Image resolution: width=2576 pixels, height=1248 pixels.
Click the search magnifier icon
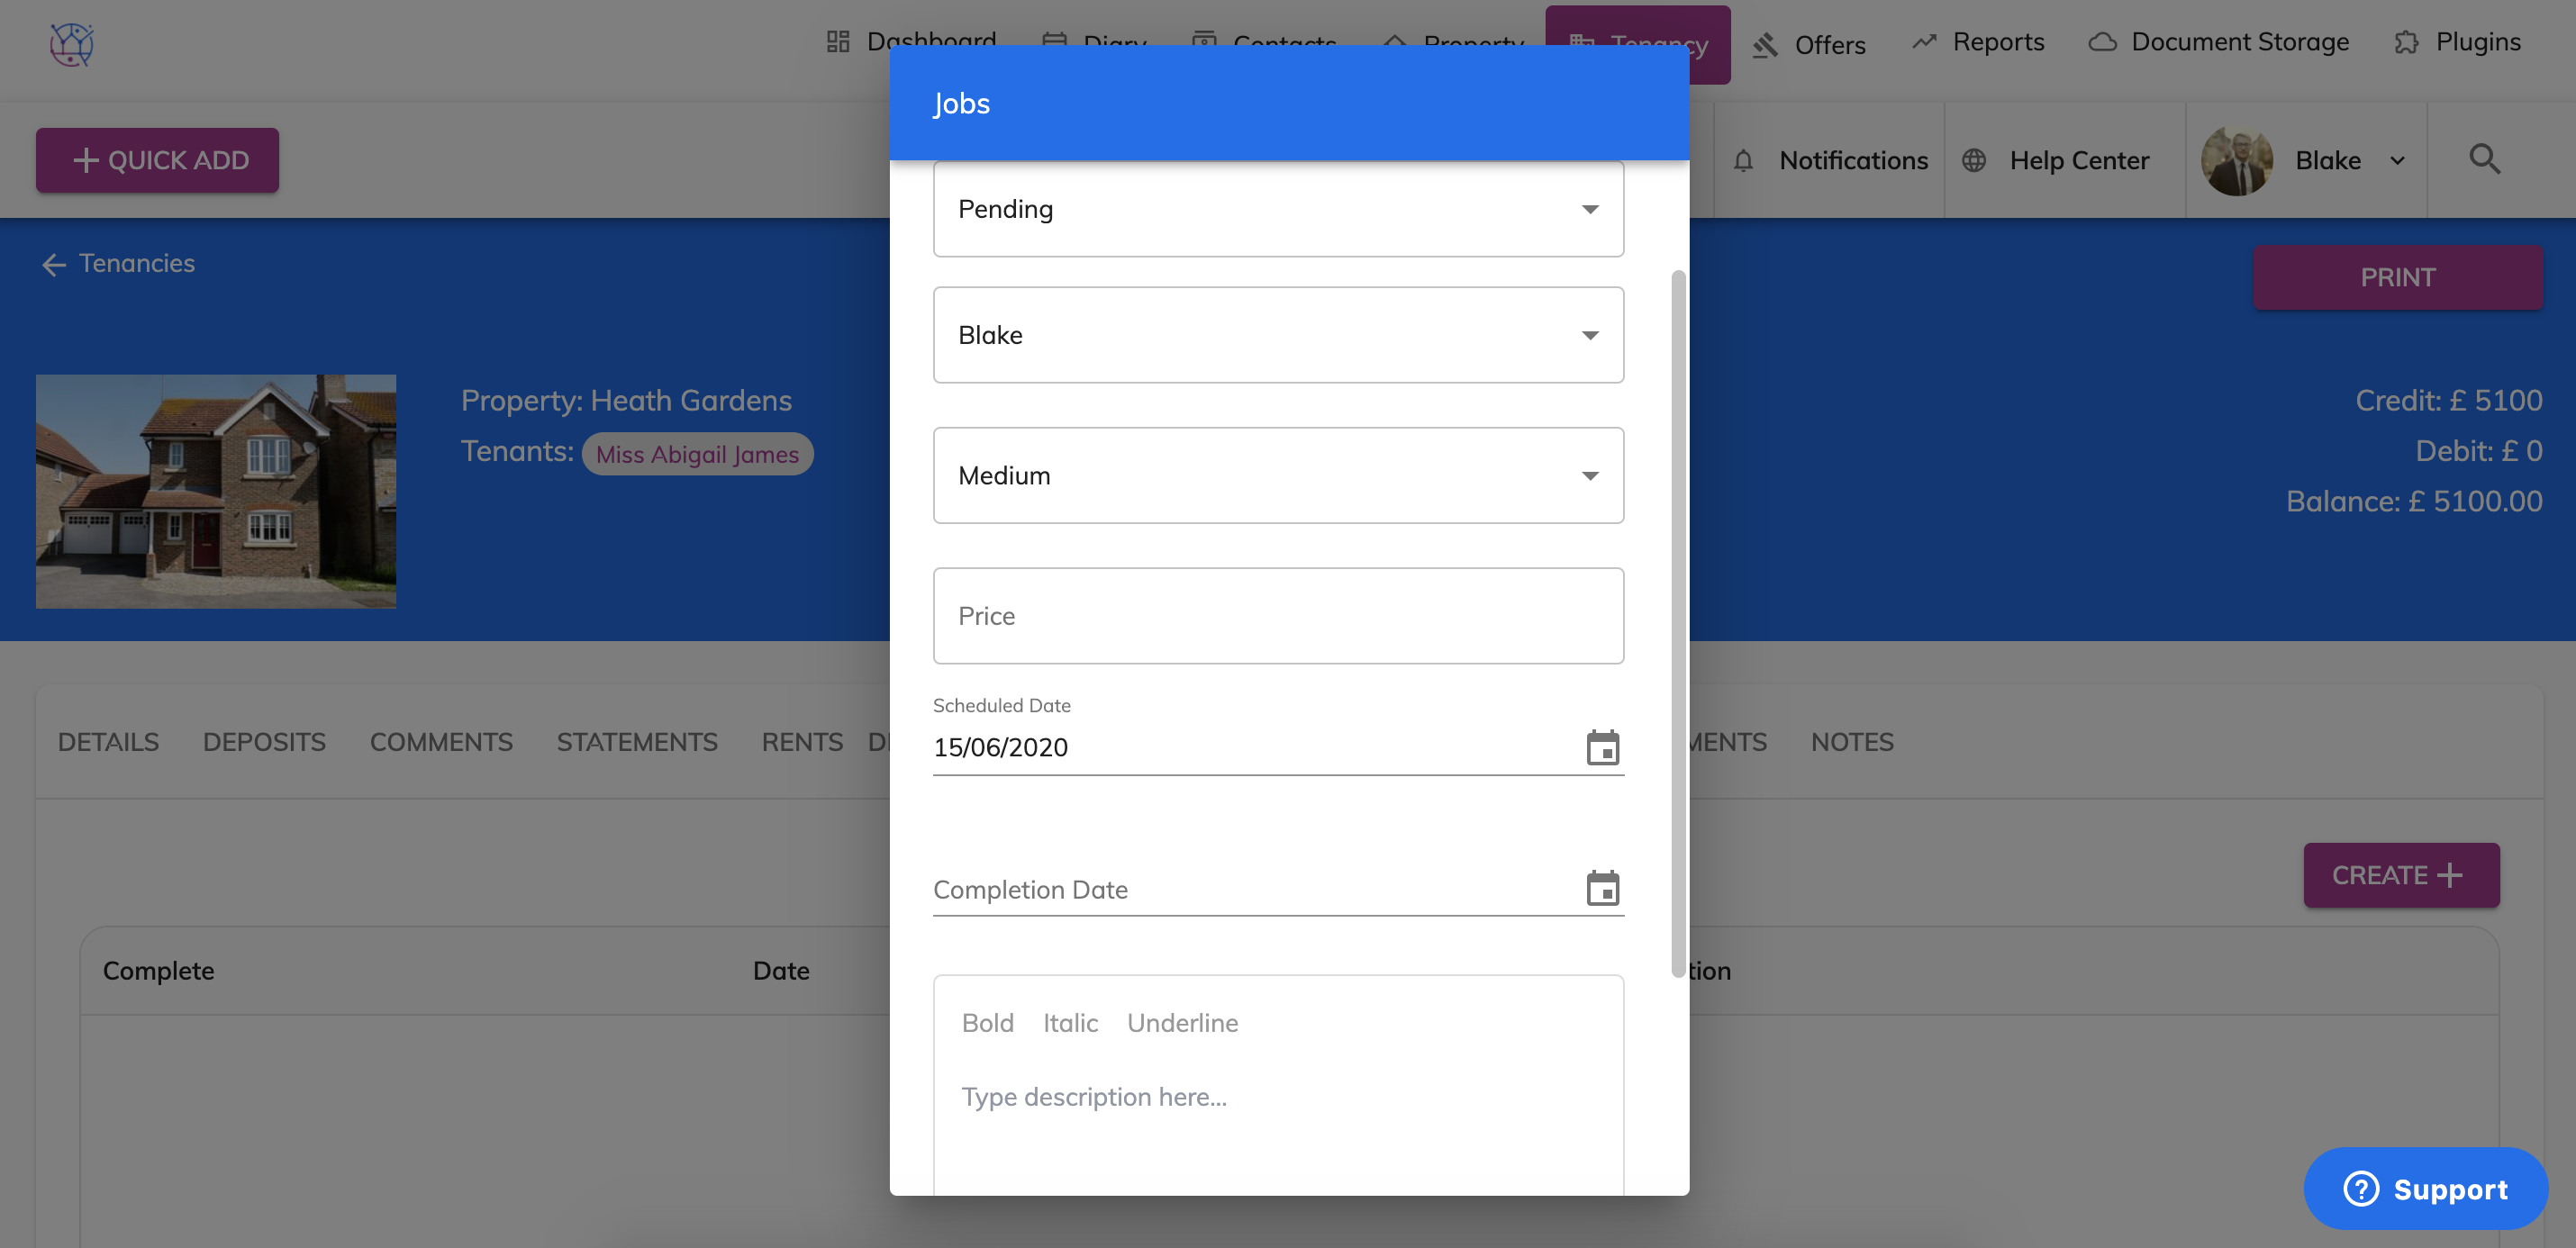[x=2484, y=159]
